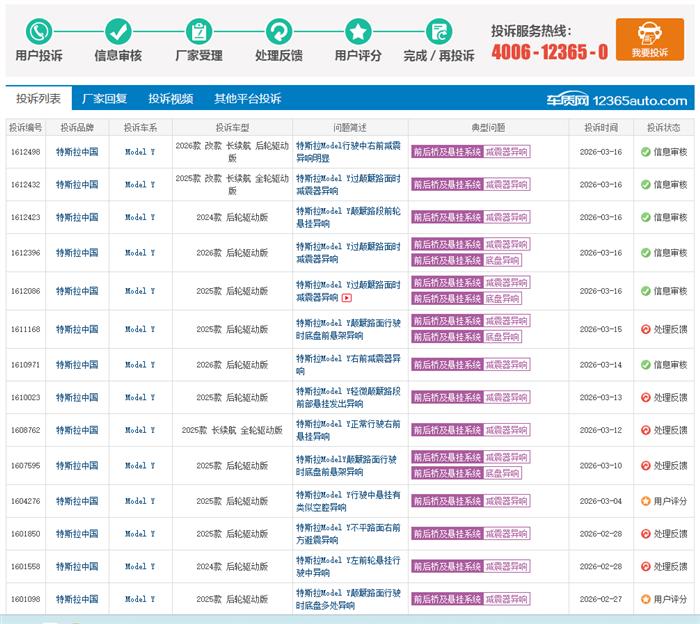Click the 车质网 12365auto.com logo
The width and height of the screenshot is (700, 624).
pyautogui.click(x=616, y=100)
